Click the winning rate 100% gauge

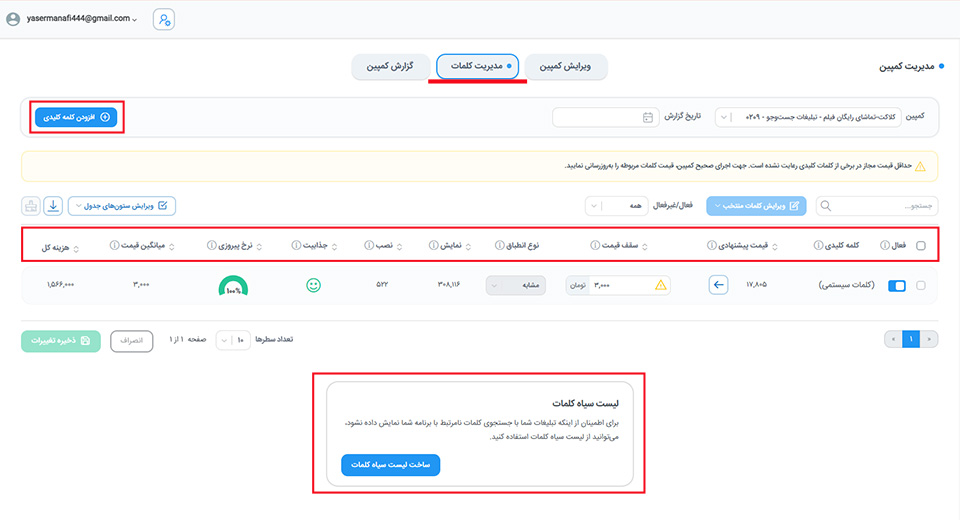(x=234, y=287)
